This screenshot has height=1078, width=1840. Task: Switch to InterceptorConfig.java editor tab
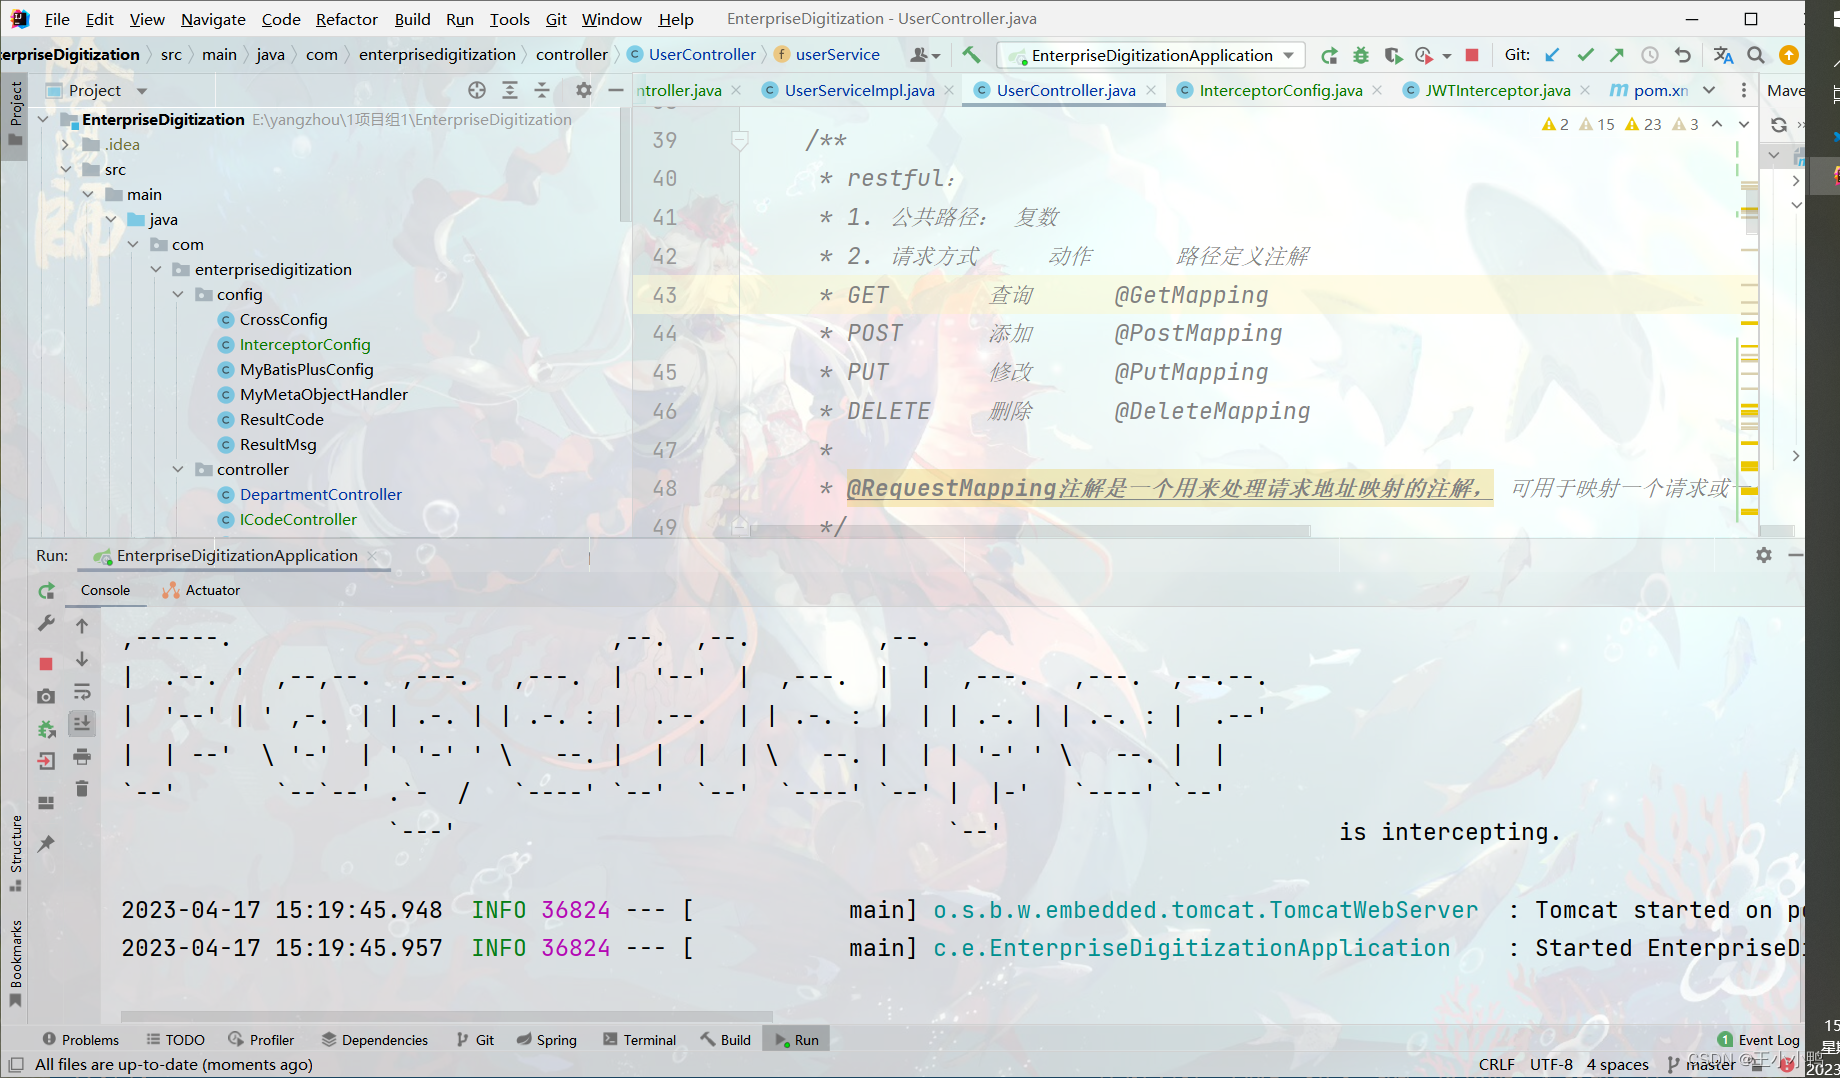coord(1280,90)
